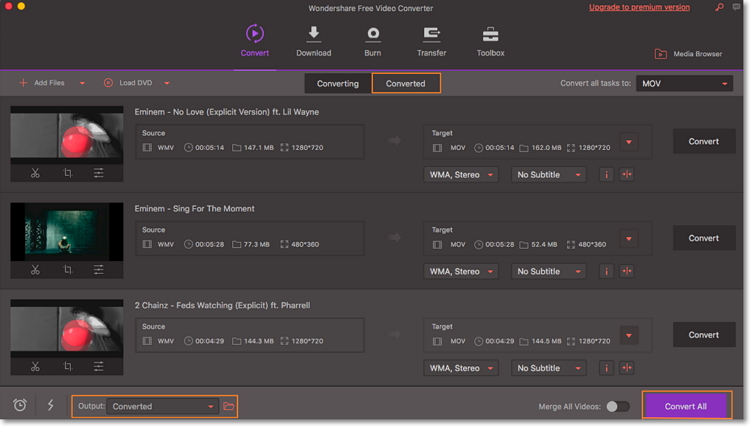Open WMA, Stereo dropdown for Sing For The Moment
This screenshot has width=750, height=426.
pos(461,271)
